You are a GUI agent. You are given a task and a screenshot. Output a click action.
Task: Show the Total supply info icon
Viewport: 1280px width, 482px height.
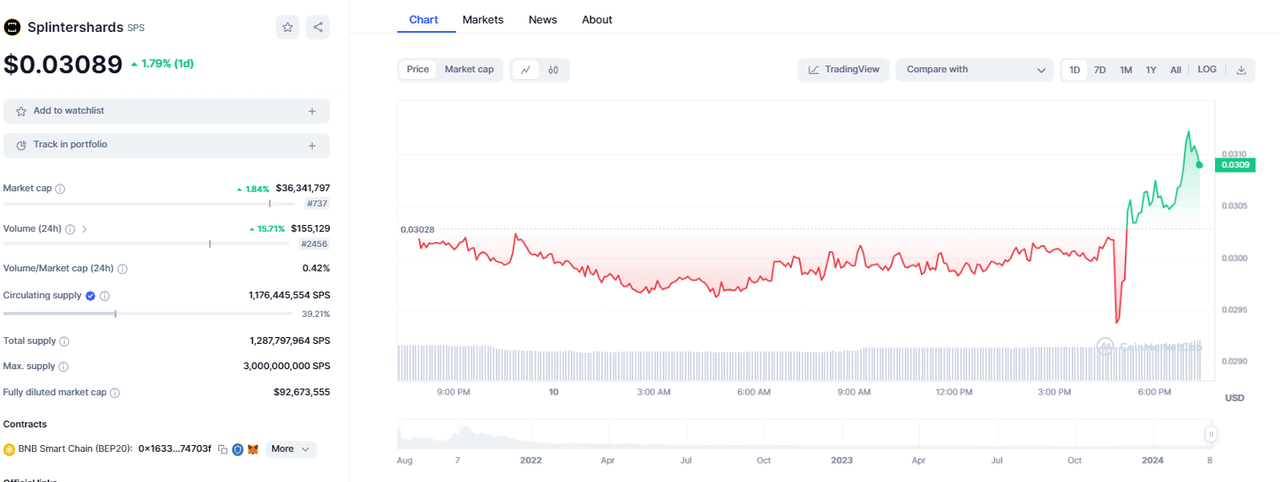(x=64, y=342)
